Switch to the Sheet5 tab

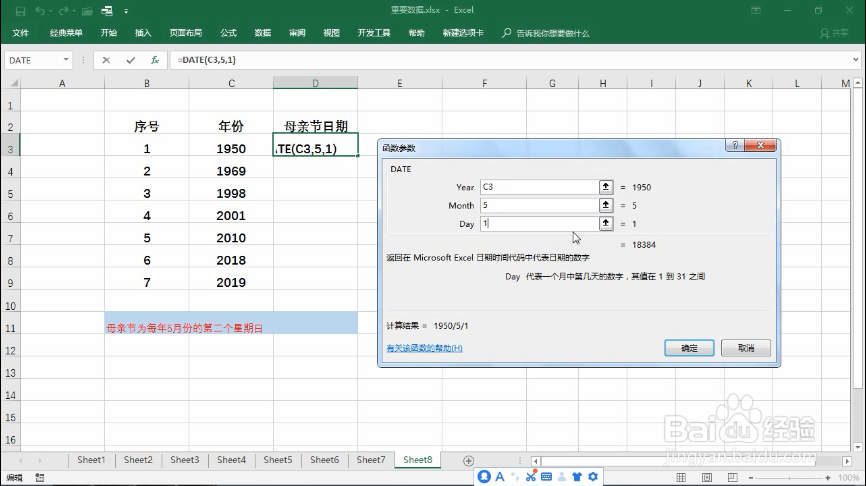tap(278, 459)
